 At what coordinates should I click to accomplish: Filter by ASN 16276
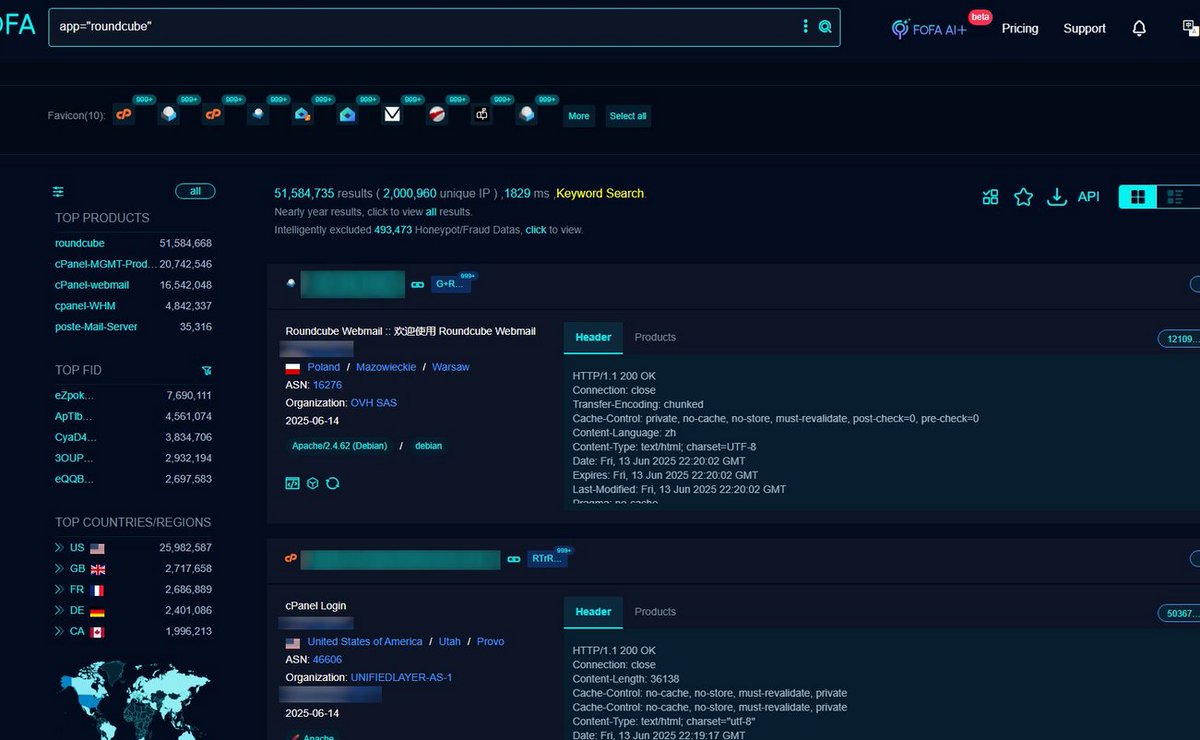click(327, 385)
